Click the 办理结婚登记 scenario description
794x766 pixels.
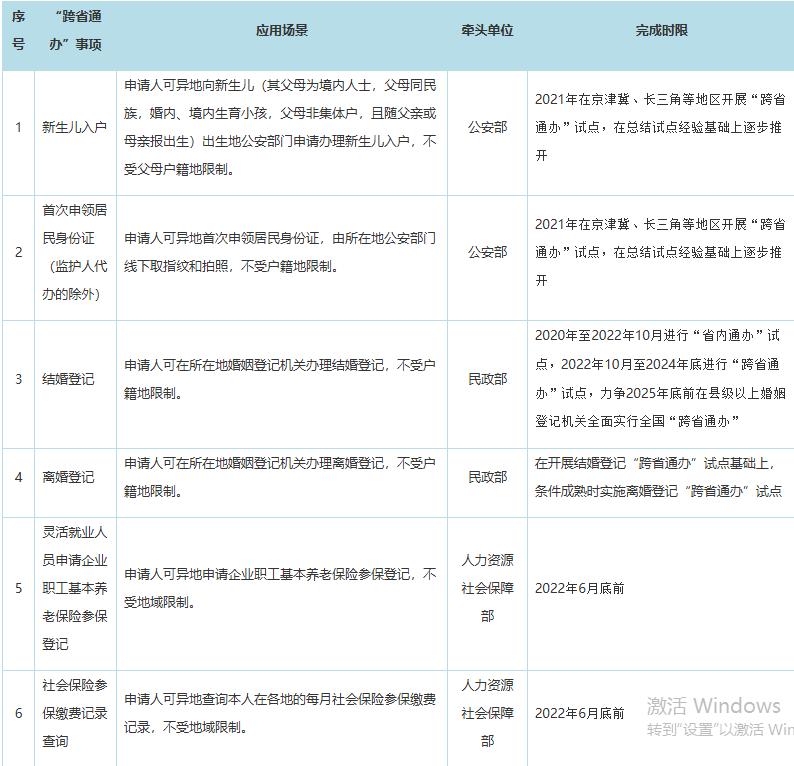coord(280,379)
